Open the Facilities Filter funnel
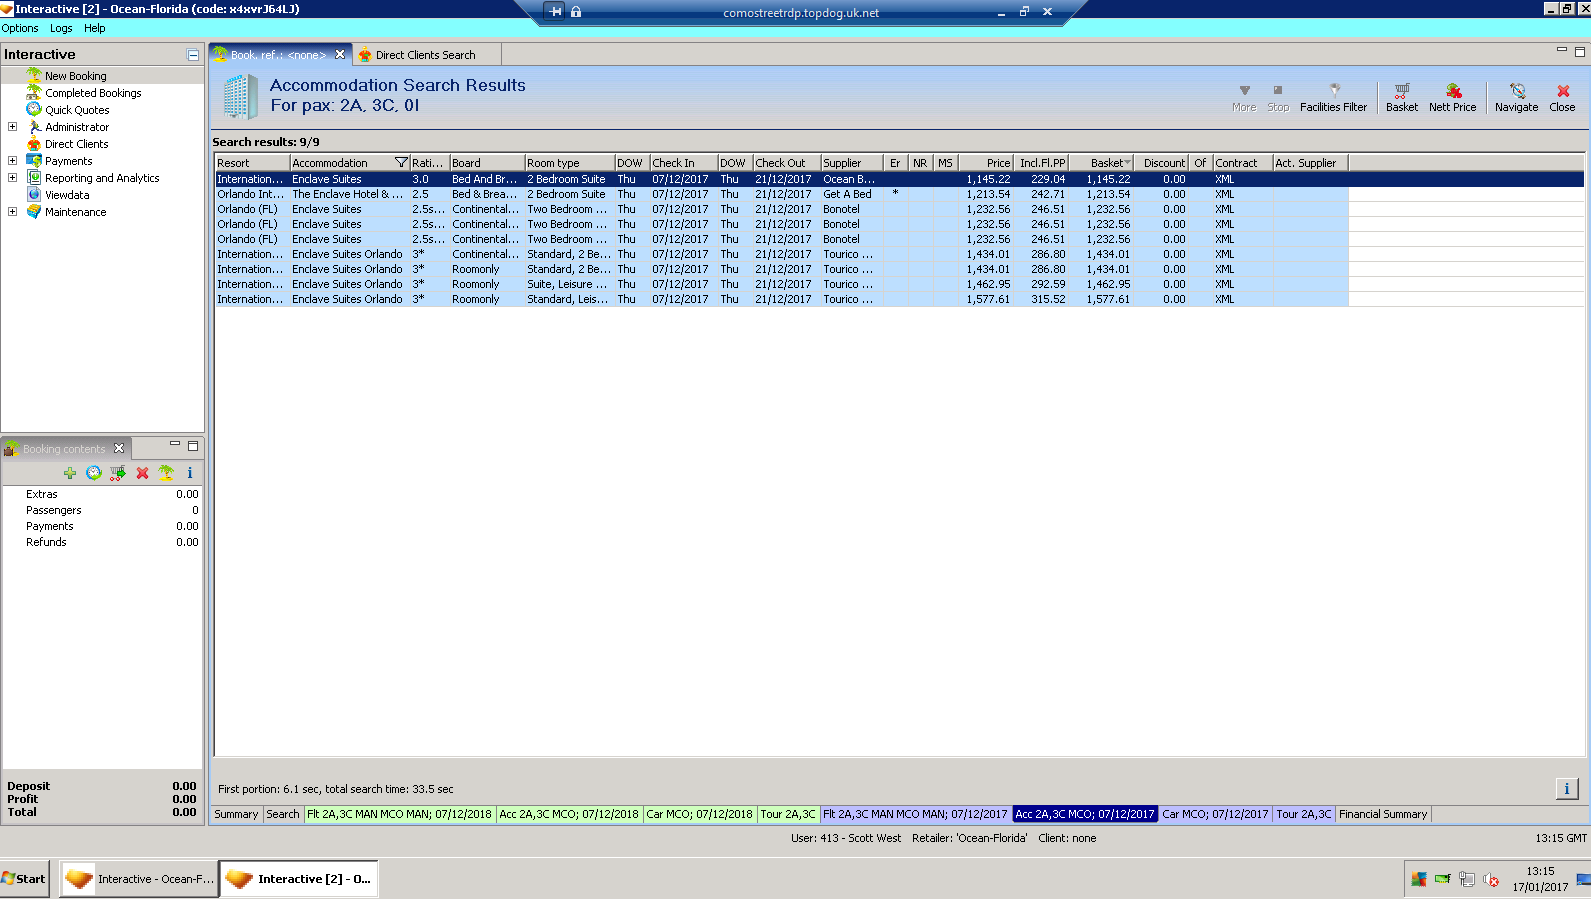Image resolution: width=1591 pixels, height=899 pixels. (1333, 92)
